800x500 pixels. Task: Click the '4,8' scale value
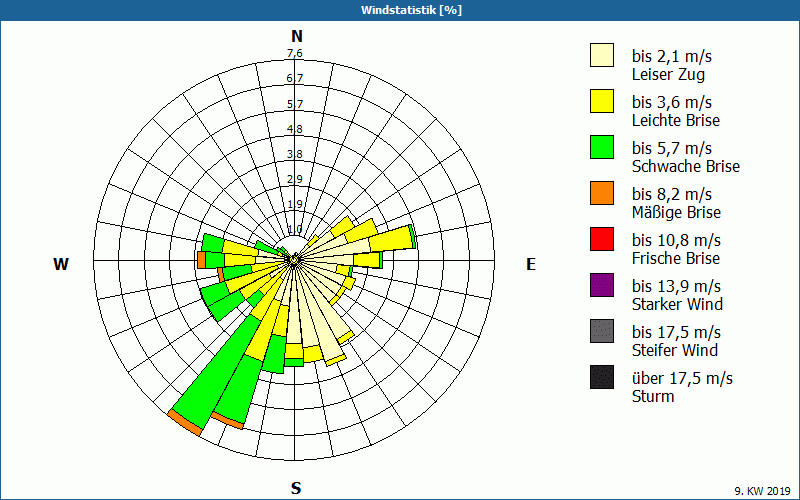295,129
